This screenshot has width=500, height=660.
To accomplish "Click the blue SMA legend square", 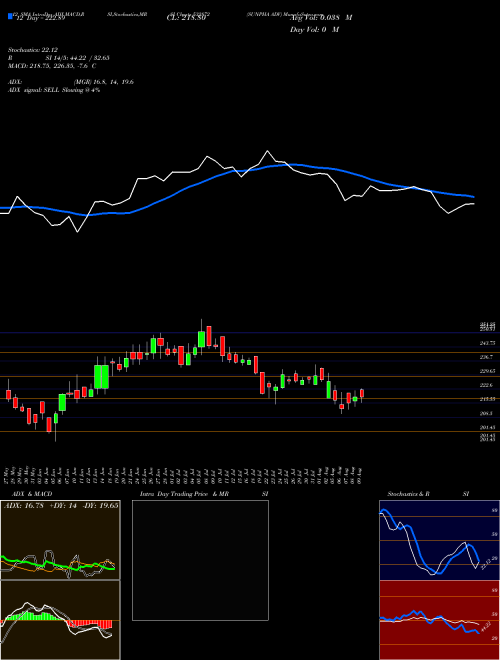I will point(11,16).
